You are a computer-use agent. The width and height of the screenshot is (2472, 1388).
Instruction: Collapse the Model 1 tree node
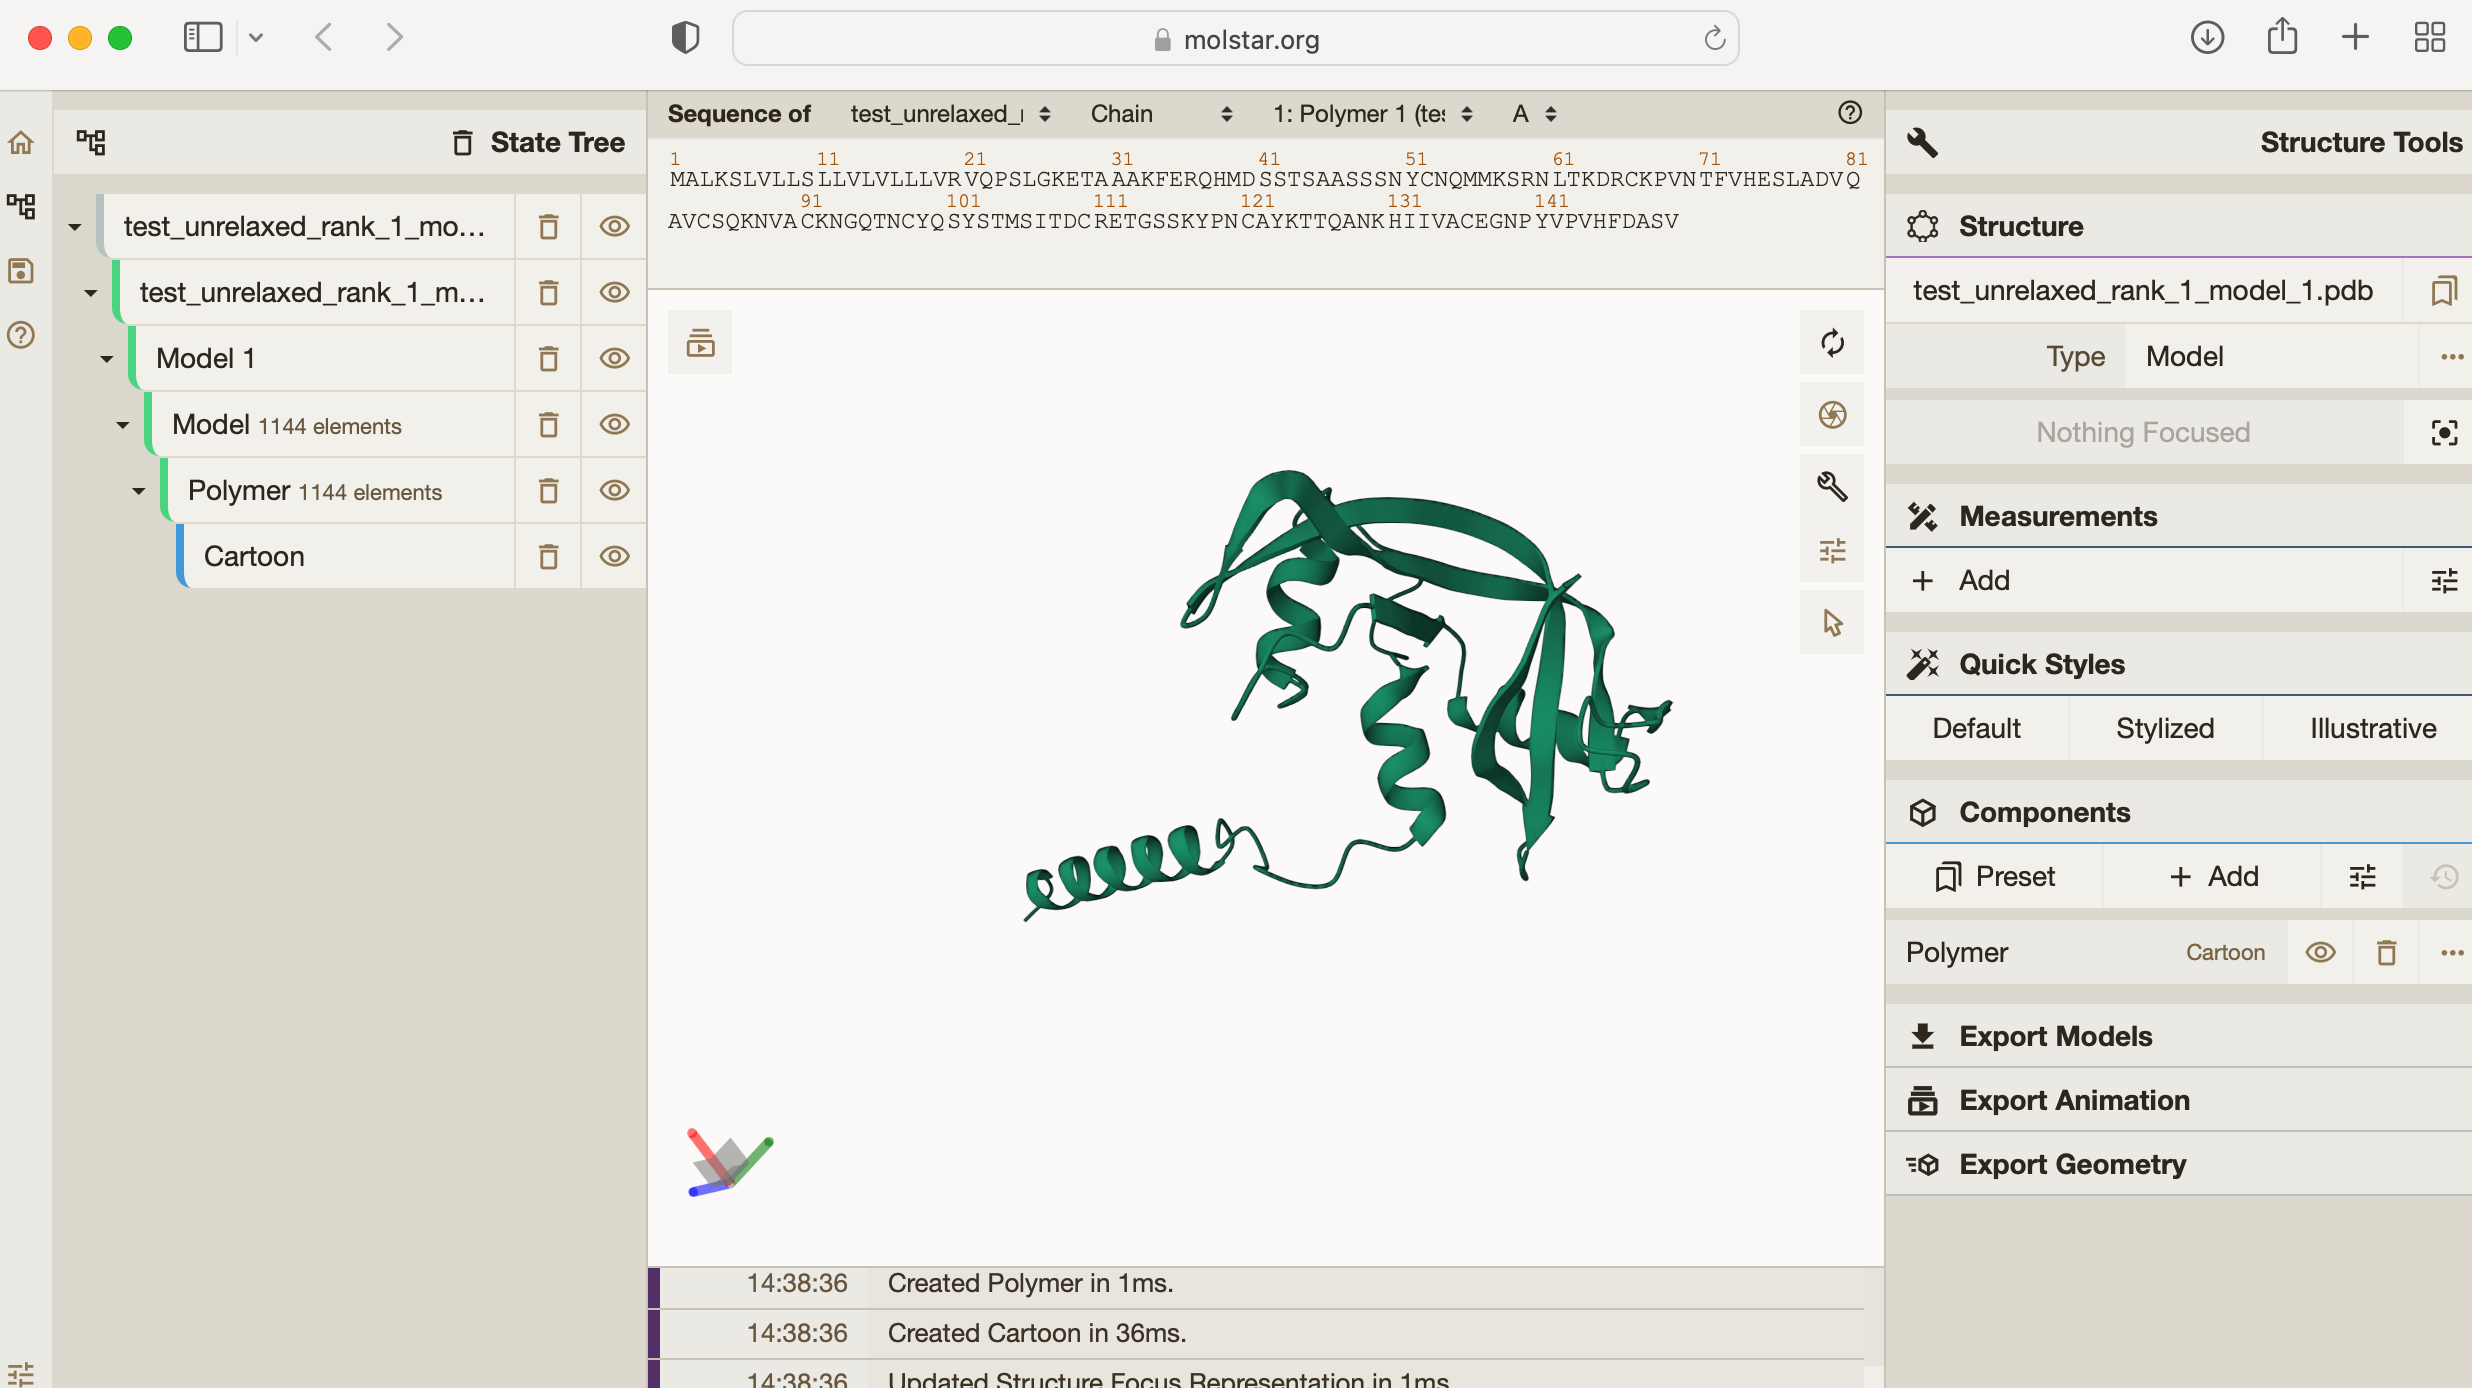click(107, 360)
